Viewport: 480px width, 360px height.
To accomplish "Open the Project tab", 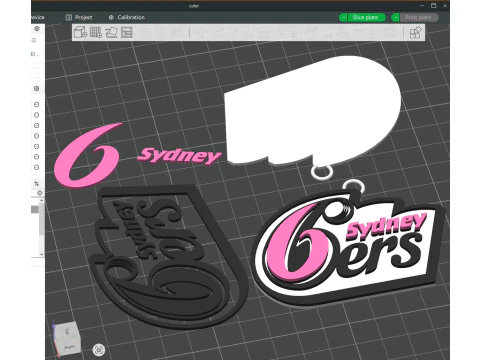I will point(79,17).
